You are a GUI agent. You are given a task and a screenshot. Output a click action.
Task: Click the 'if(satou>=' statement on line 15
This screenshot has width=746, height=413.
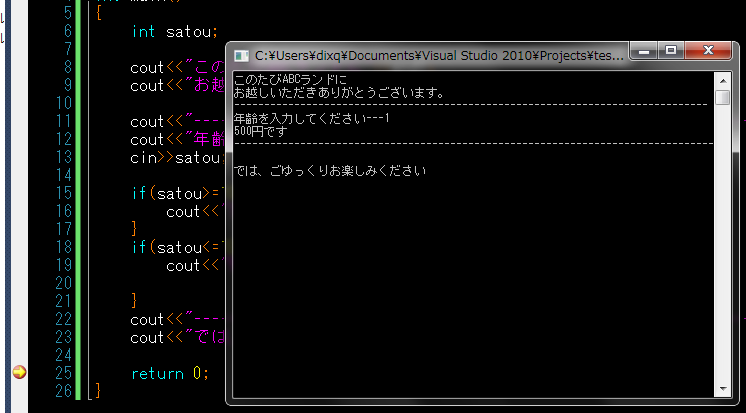178,194
